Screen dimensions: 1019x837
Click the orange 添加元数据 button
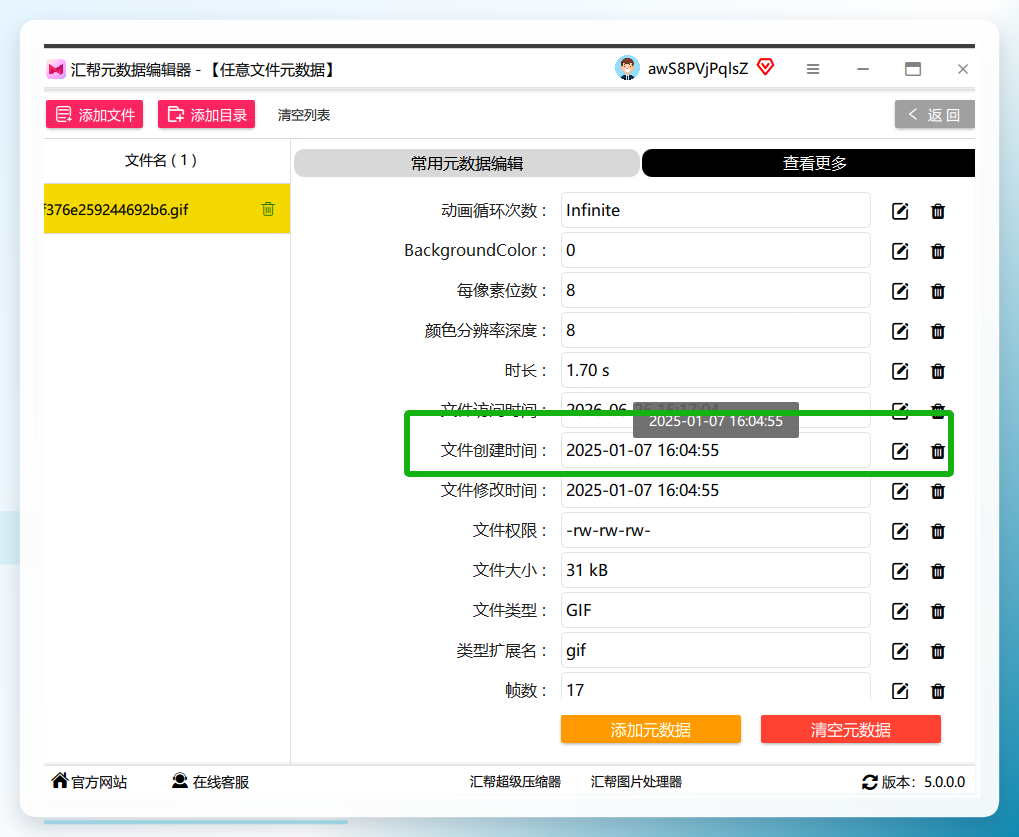point(651,729)
